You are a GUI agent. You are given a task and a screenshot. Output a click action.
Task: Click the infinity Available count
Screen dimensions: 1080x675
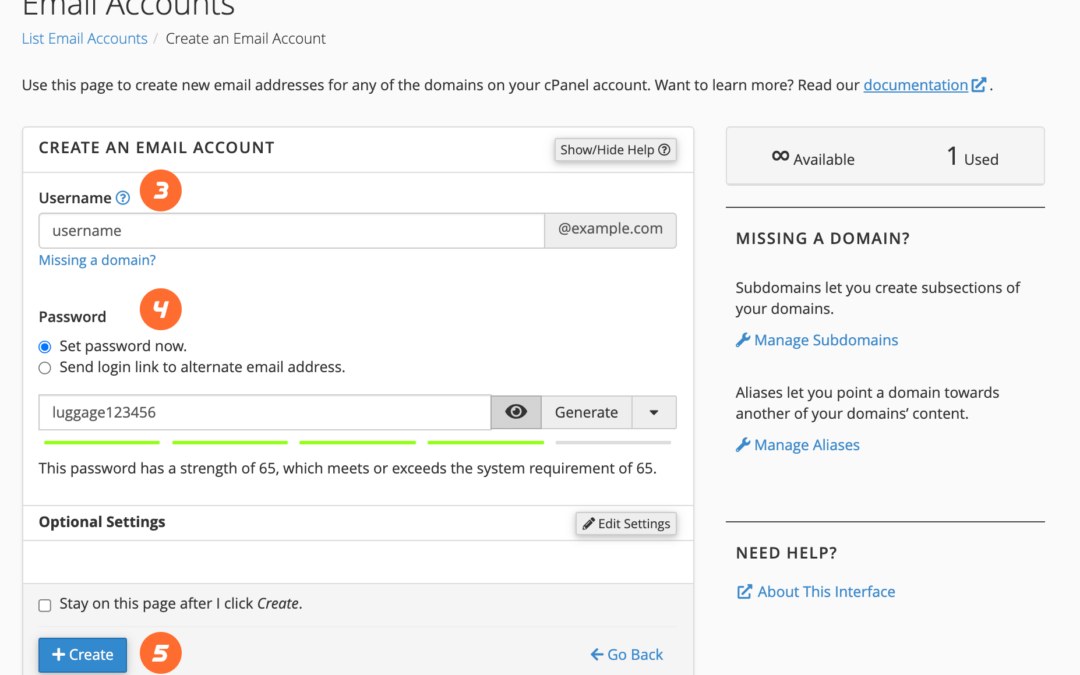[x=813, y=158]
